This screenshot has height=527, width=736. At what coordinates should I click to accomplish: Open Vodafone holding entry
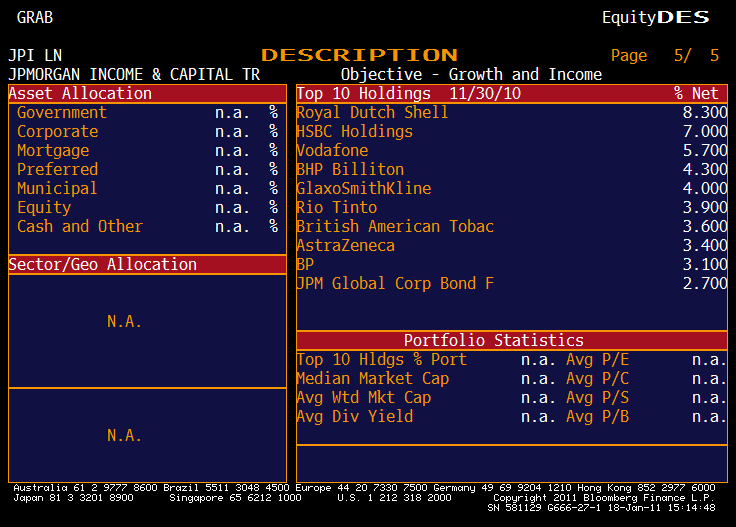[x=332, y=151]
